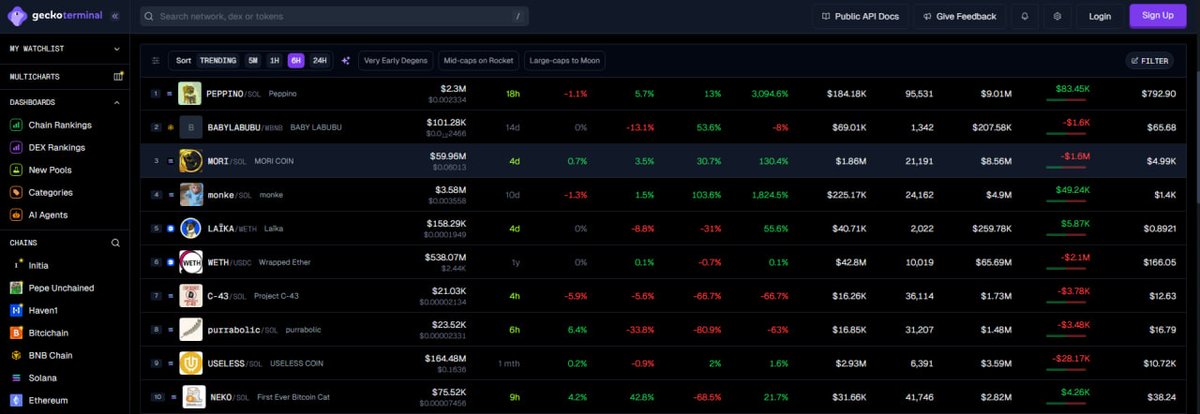This screenshot has height=414, width=1200.
Task: Collapse the sidebar with double-chevron icon
Action: coord(115,16)
